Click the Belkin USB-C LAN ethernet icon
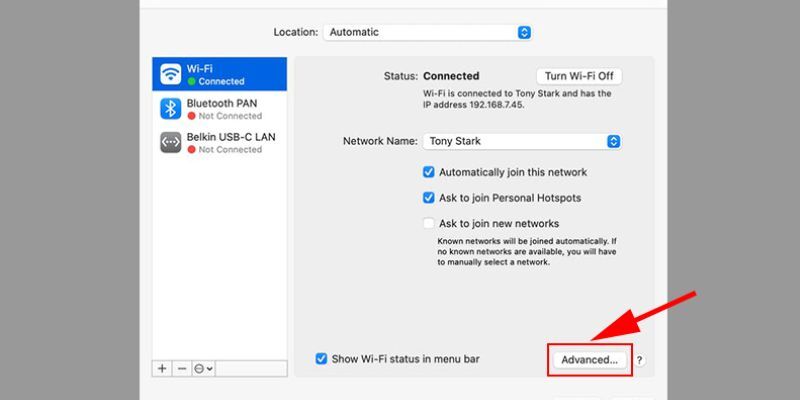The image size is (800, 400). pos(170,142)
